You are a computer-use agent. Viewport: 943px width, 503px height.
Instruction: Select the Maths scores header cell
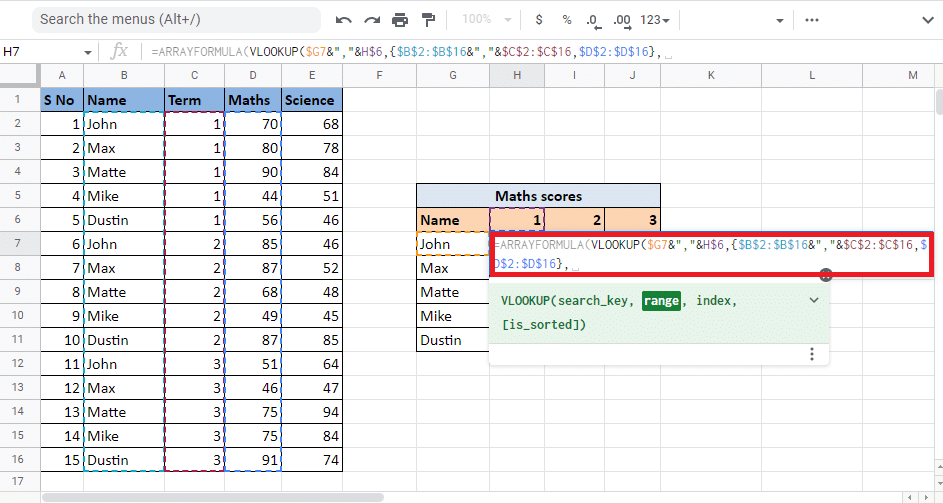[x=538, y=196]
